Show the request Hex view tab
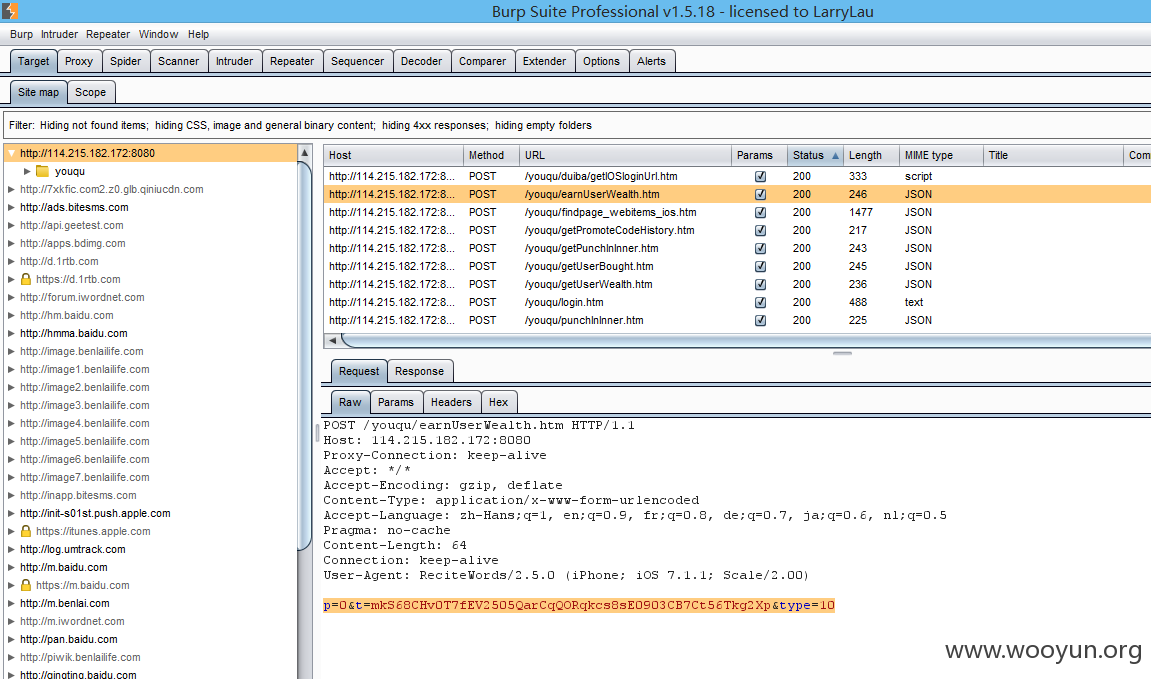Screen dimensions: 1151x679 (498, 402)
